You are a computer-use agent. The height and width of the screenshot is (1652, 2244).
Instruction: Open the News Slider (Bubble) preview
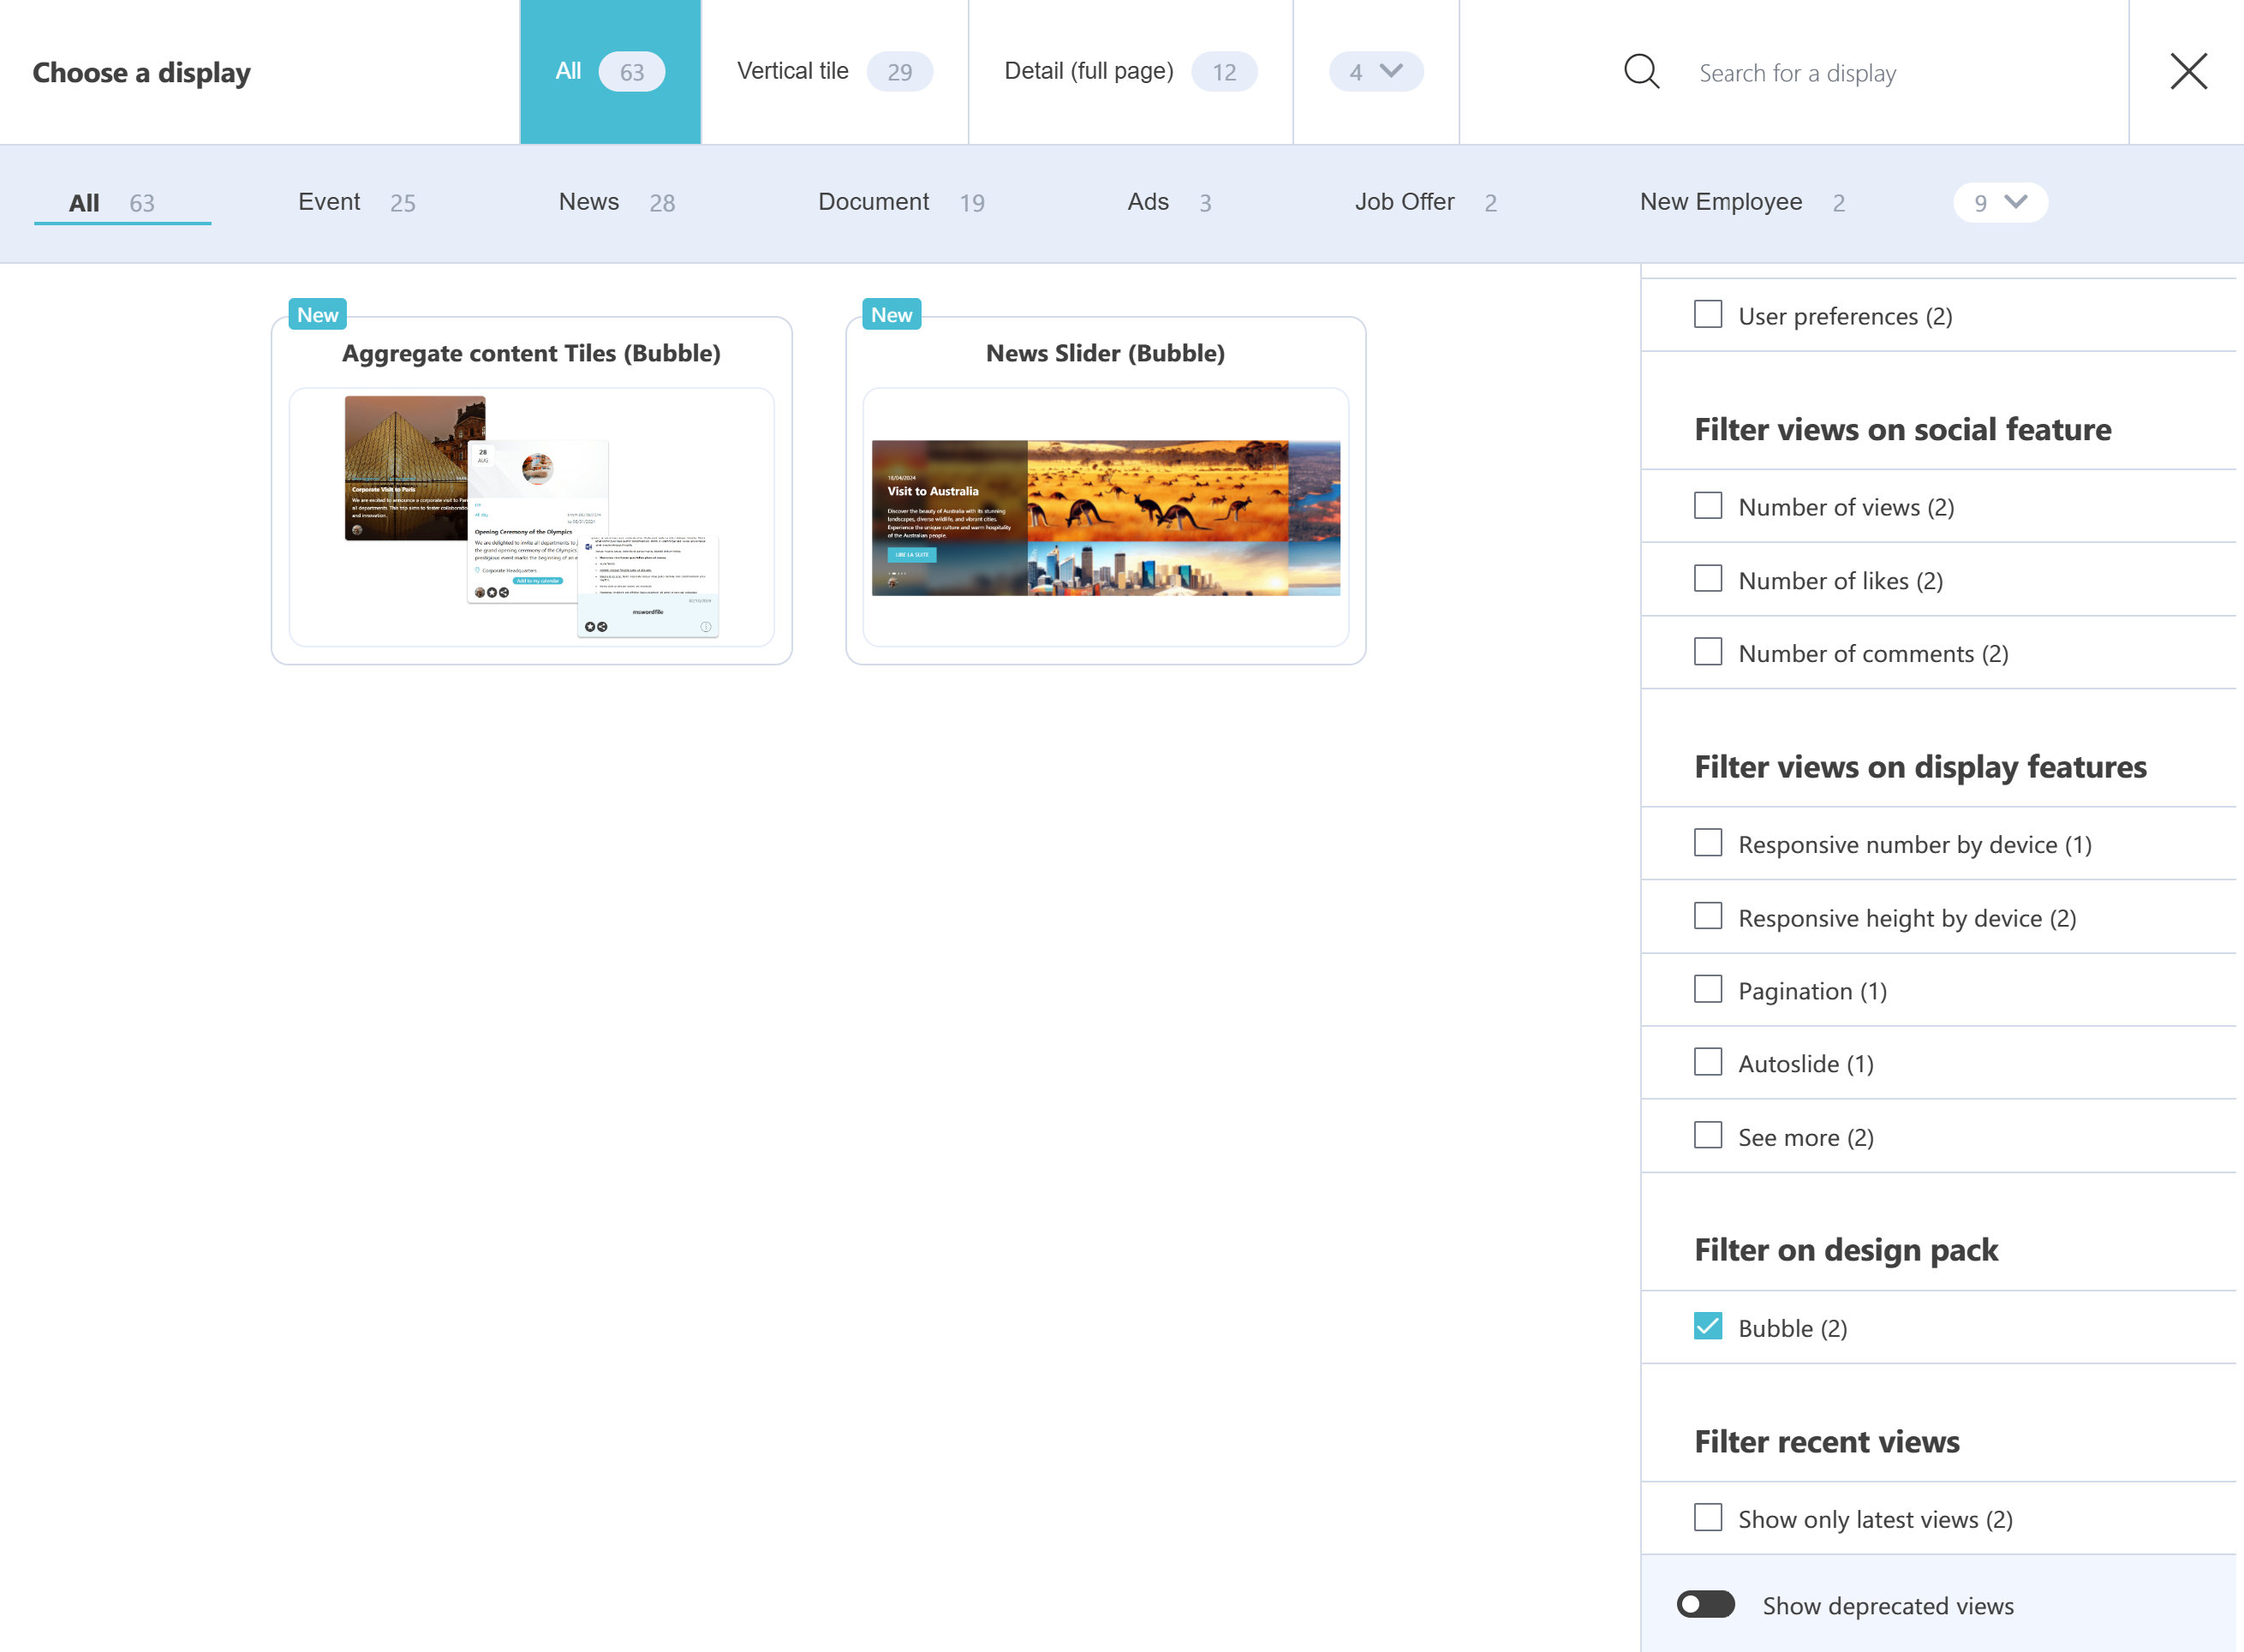1105,517
